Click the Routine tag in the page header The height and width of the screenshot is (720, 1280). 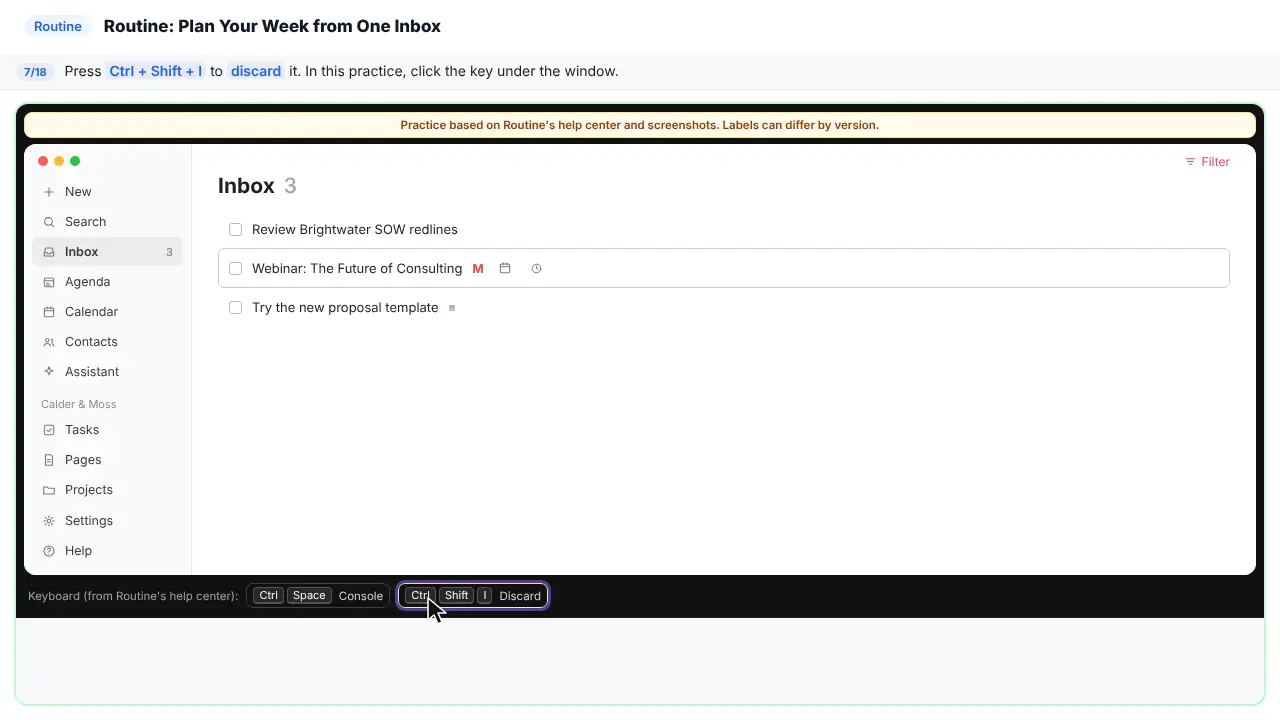pyautogui.click(x=58, y=27)
